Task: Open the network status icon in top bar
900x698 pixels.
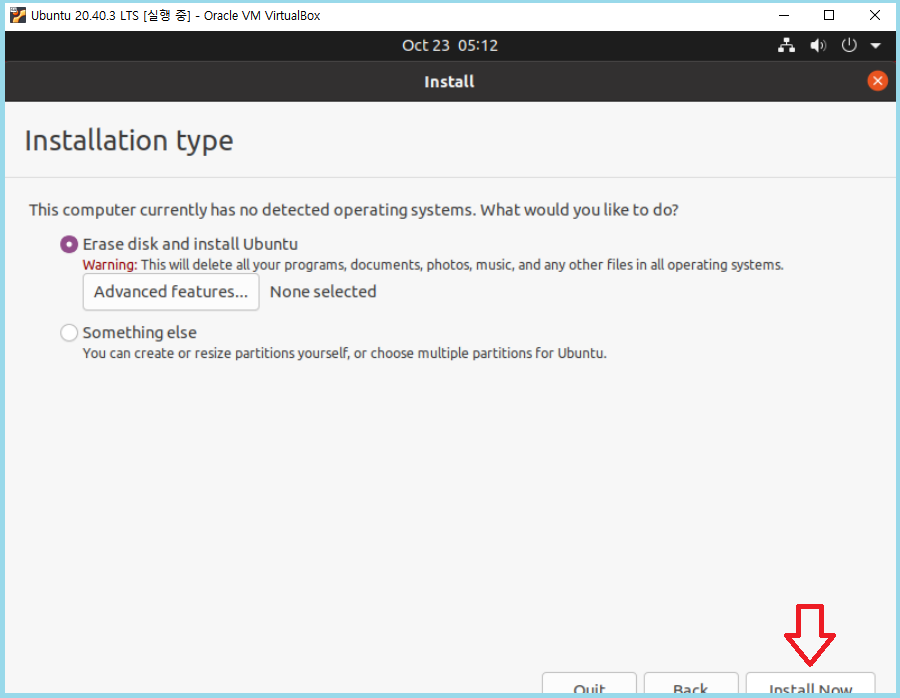Action: pos(786,45)
